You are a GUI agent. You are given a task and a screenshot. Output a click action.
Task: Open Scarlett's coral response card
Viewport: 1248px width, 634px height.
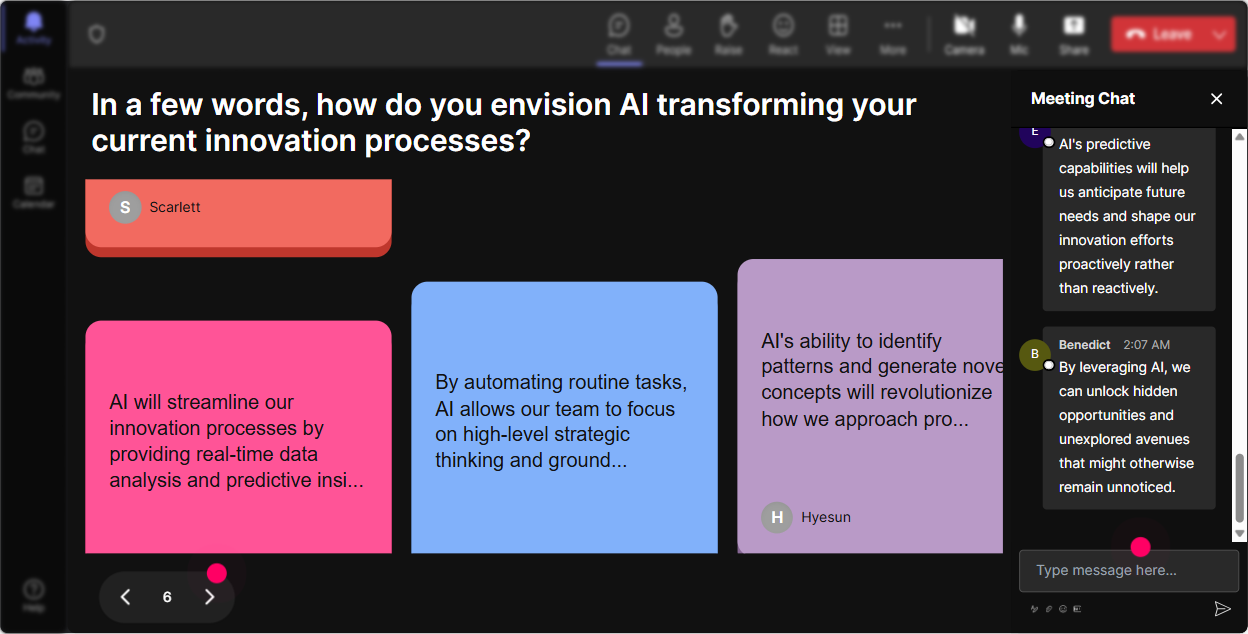click(238, 217)
